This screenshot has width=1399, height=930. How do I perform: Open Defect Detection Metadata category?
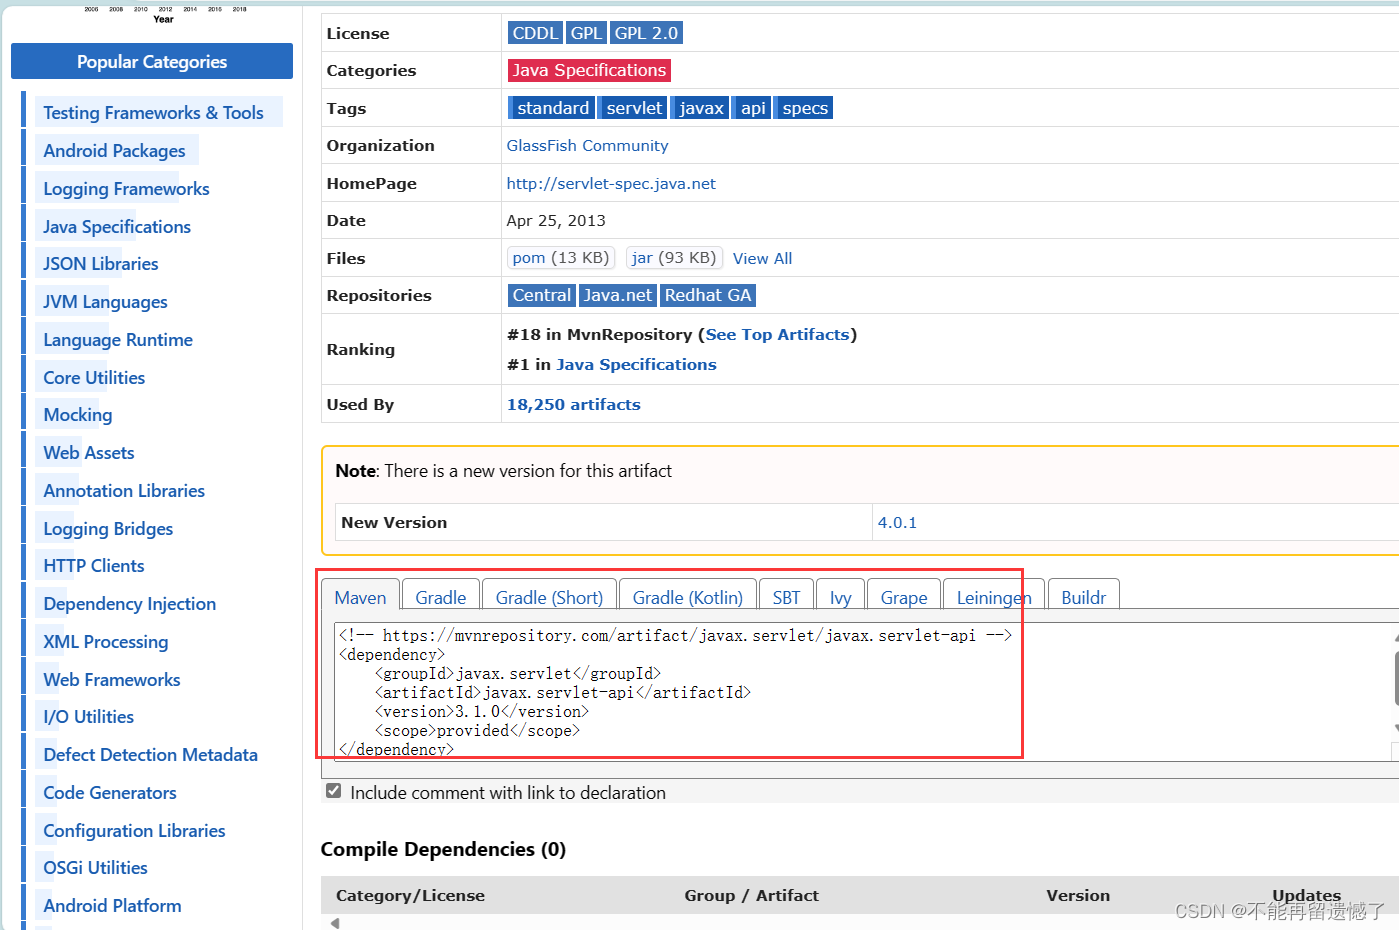pos(151,754)
